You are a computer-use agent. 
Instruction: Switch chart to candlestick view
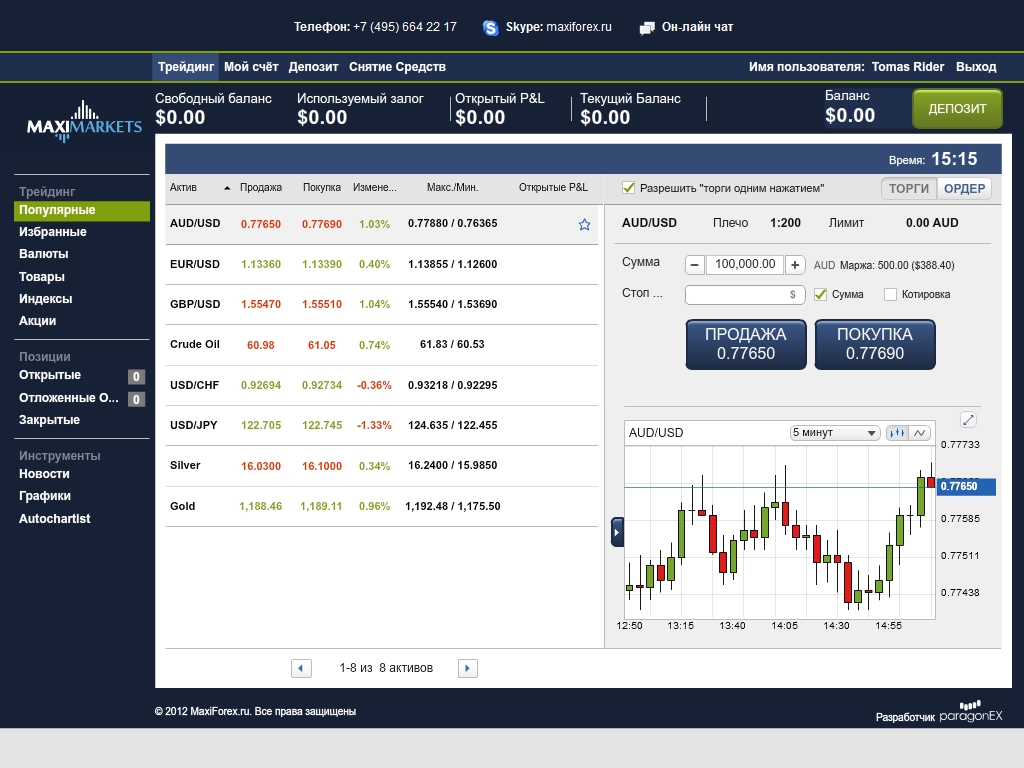(x=897, y=433)
